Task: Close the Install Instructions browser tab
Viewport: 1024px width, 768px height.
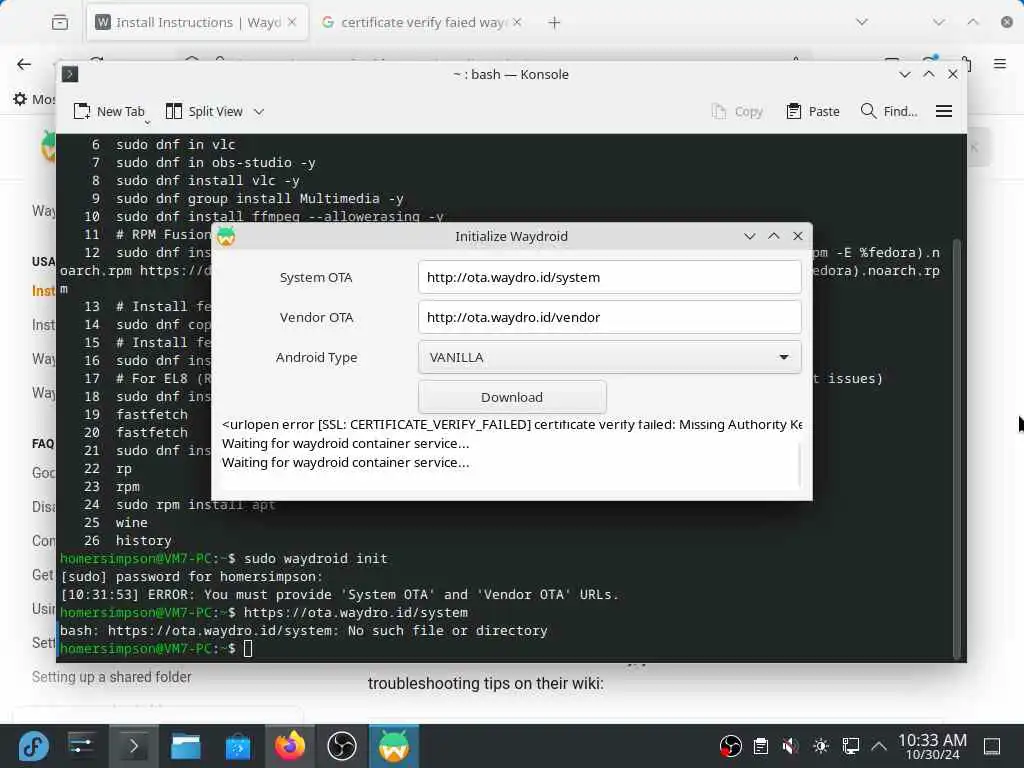Action: tap(292, 22)
